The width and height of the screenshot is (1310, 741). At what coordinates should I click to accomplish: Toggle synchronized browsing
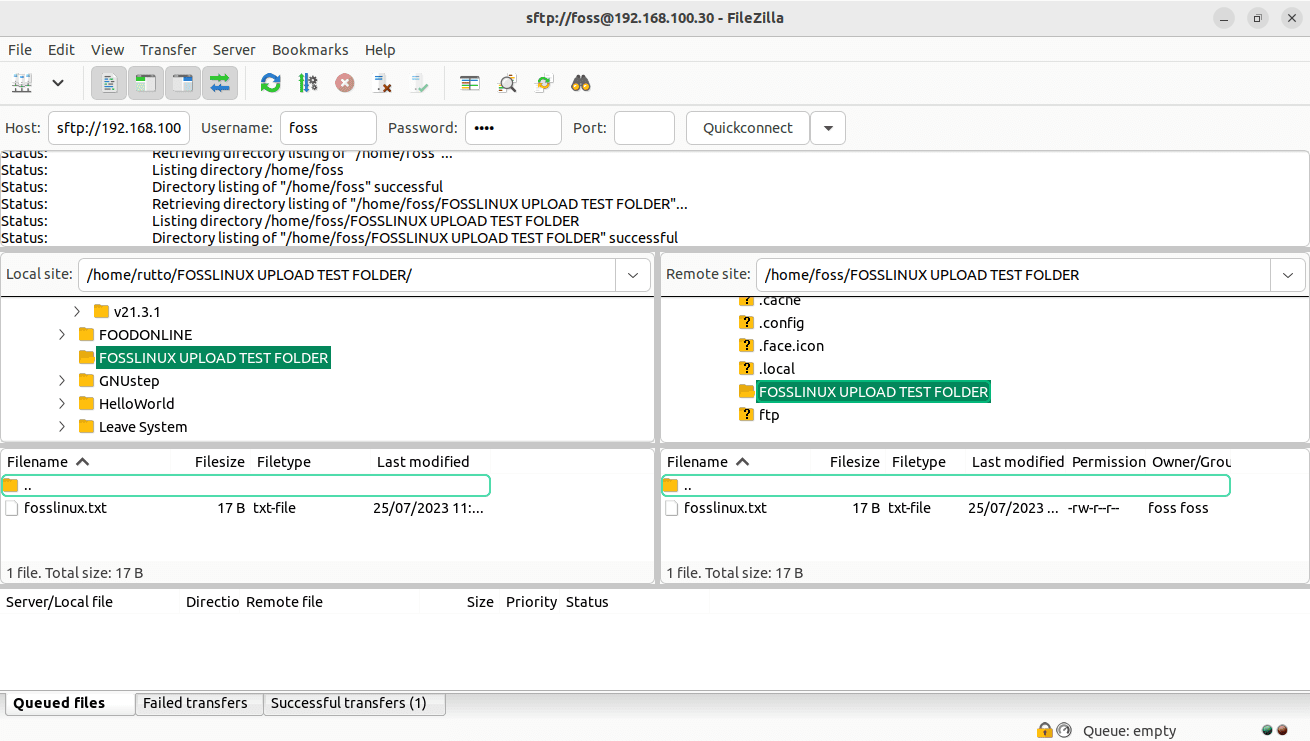click(x=544, y=83)
